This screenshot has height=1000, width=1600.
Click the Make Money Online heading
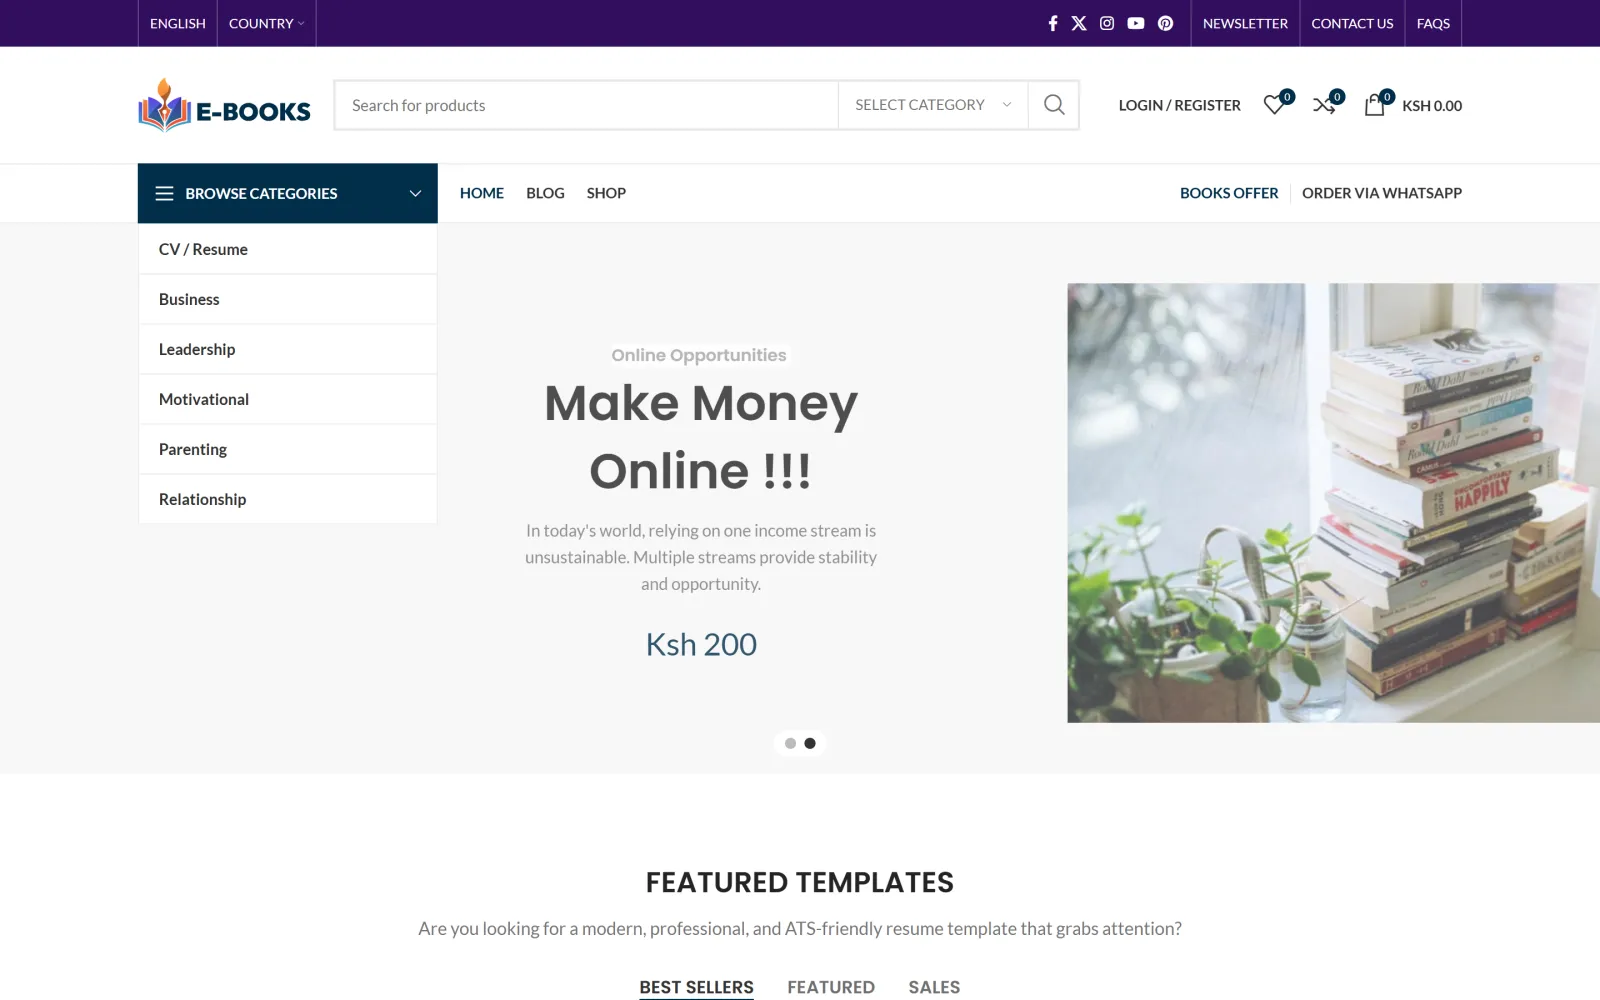point(701,437)
